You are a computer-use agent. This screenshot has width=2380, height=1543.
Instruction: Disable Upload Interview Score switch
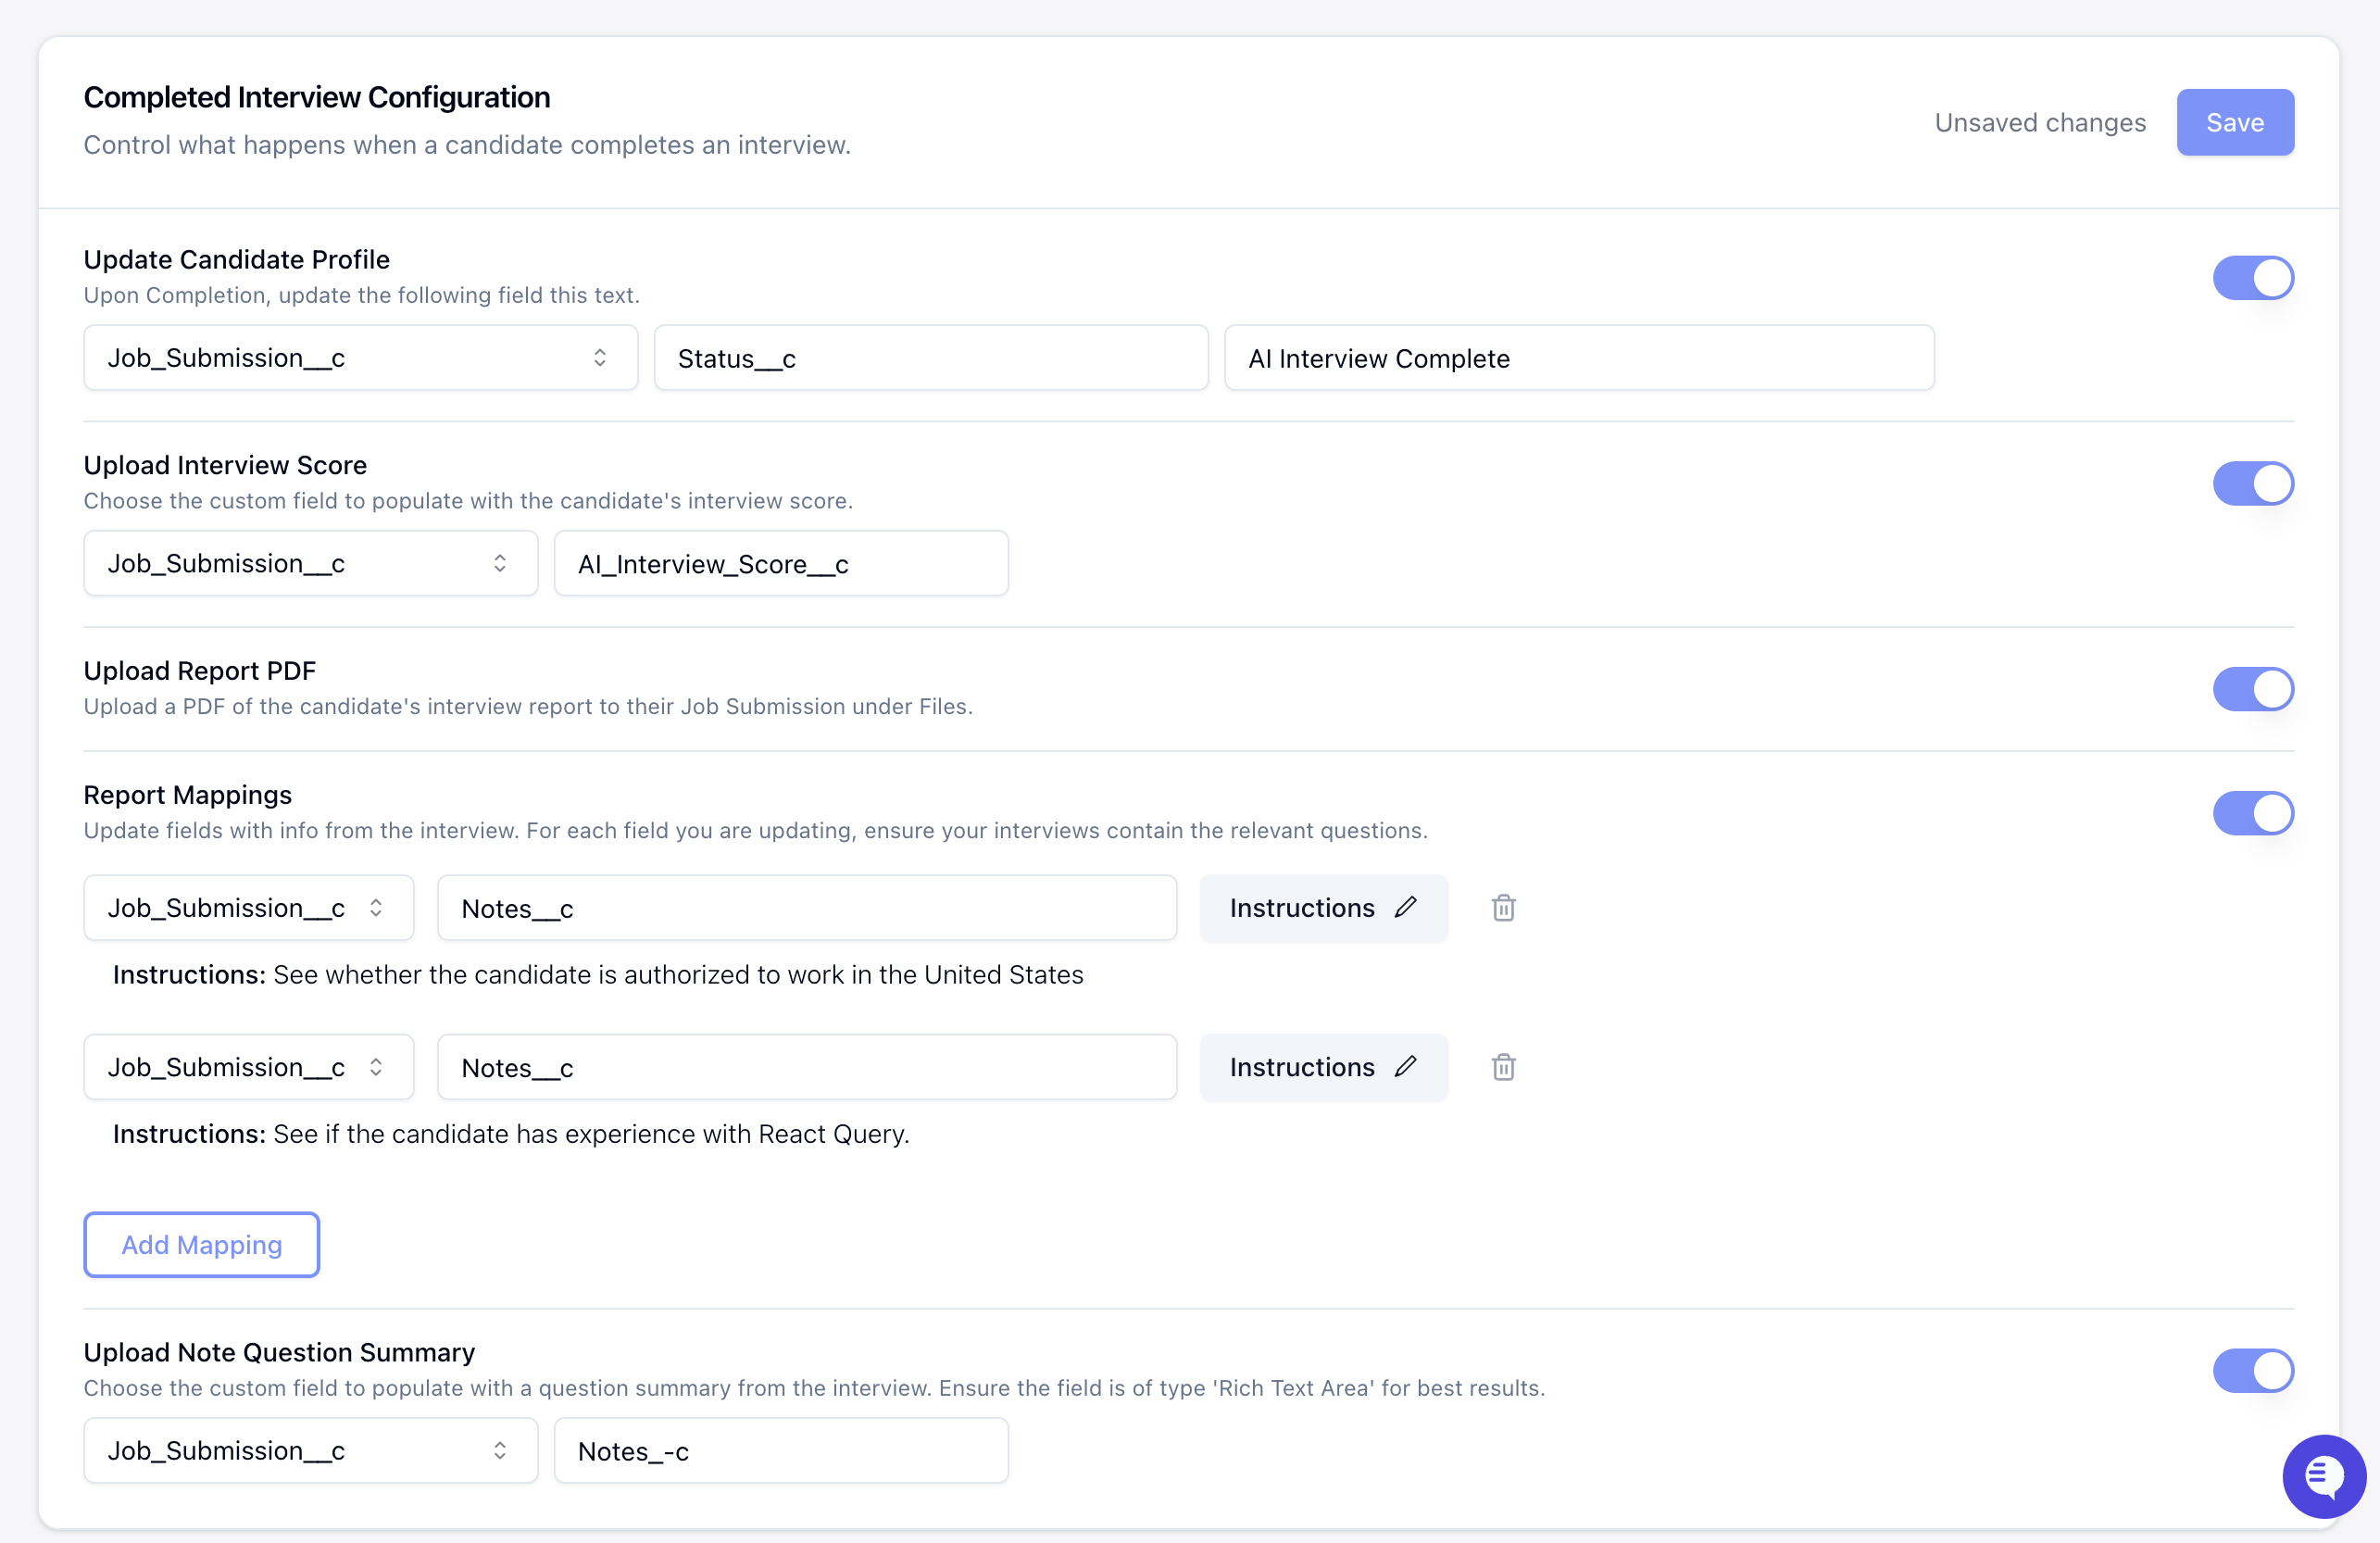pyautogui.click(x=2252, y=484)
